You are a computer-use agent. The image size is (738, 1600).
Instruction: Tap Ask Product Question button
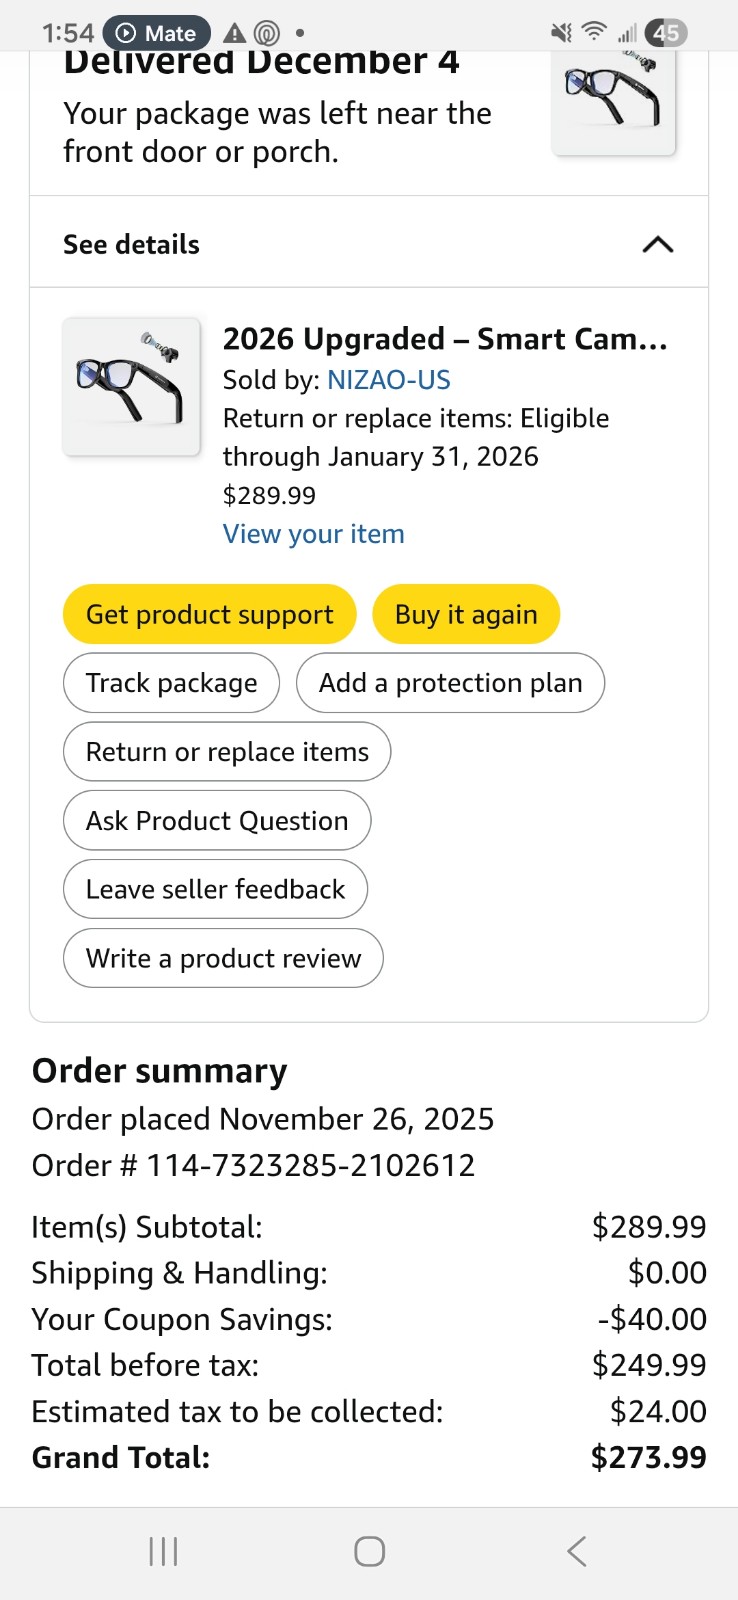click(217, 821)
